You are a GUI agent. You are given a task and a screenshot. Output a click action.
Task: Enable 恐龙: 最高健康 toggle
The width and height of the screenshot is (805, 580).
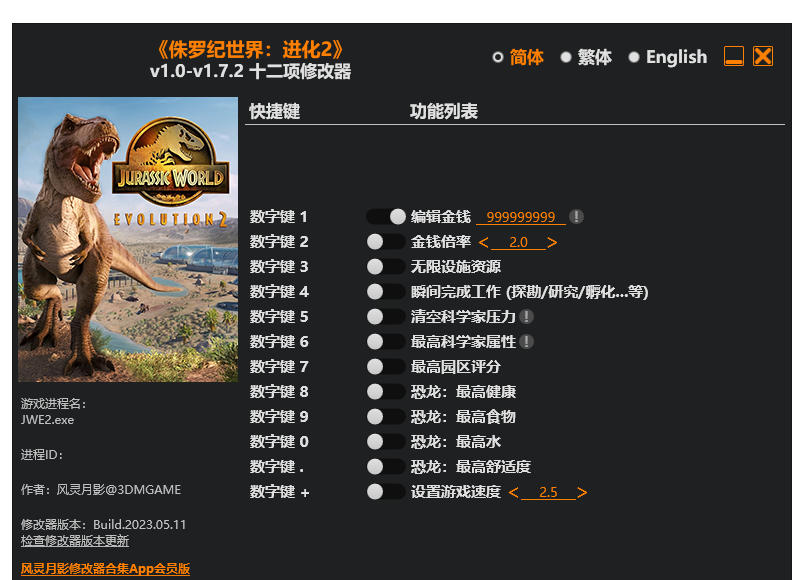[386, 392]
